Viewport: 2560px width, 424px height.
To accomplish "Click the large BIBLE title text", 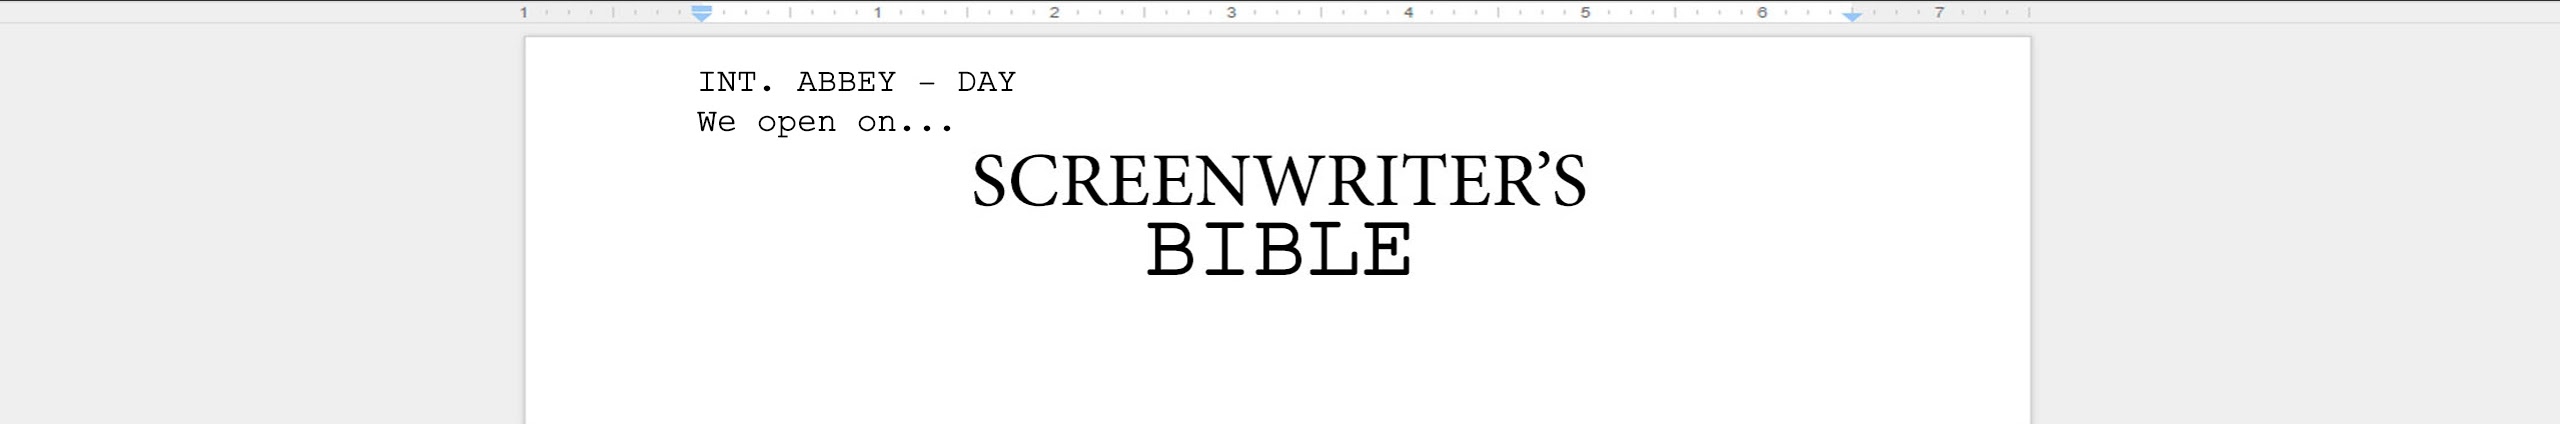I will 1278,250.
